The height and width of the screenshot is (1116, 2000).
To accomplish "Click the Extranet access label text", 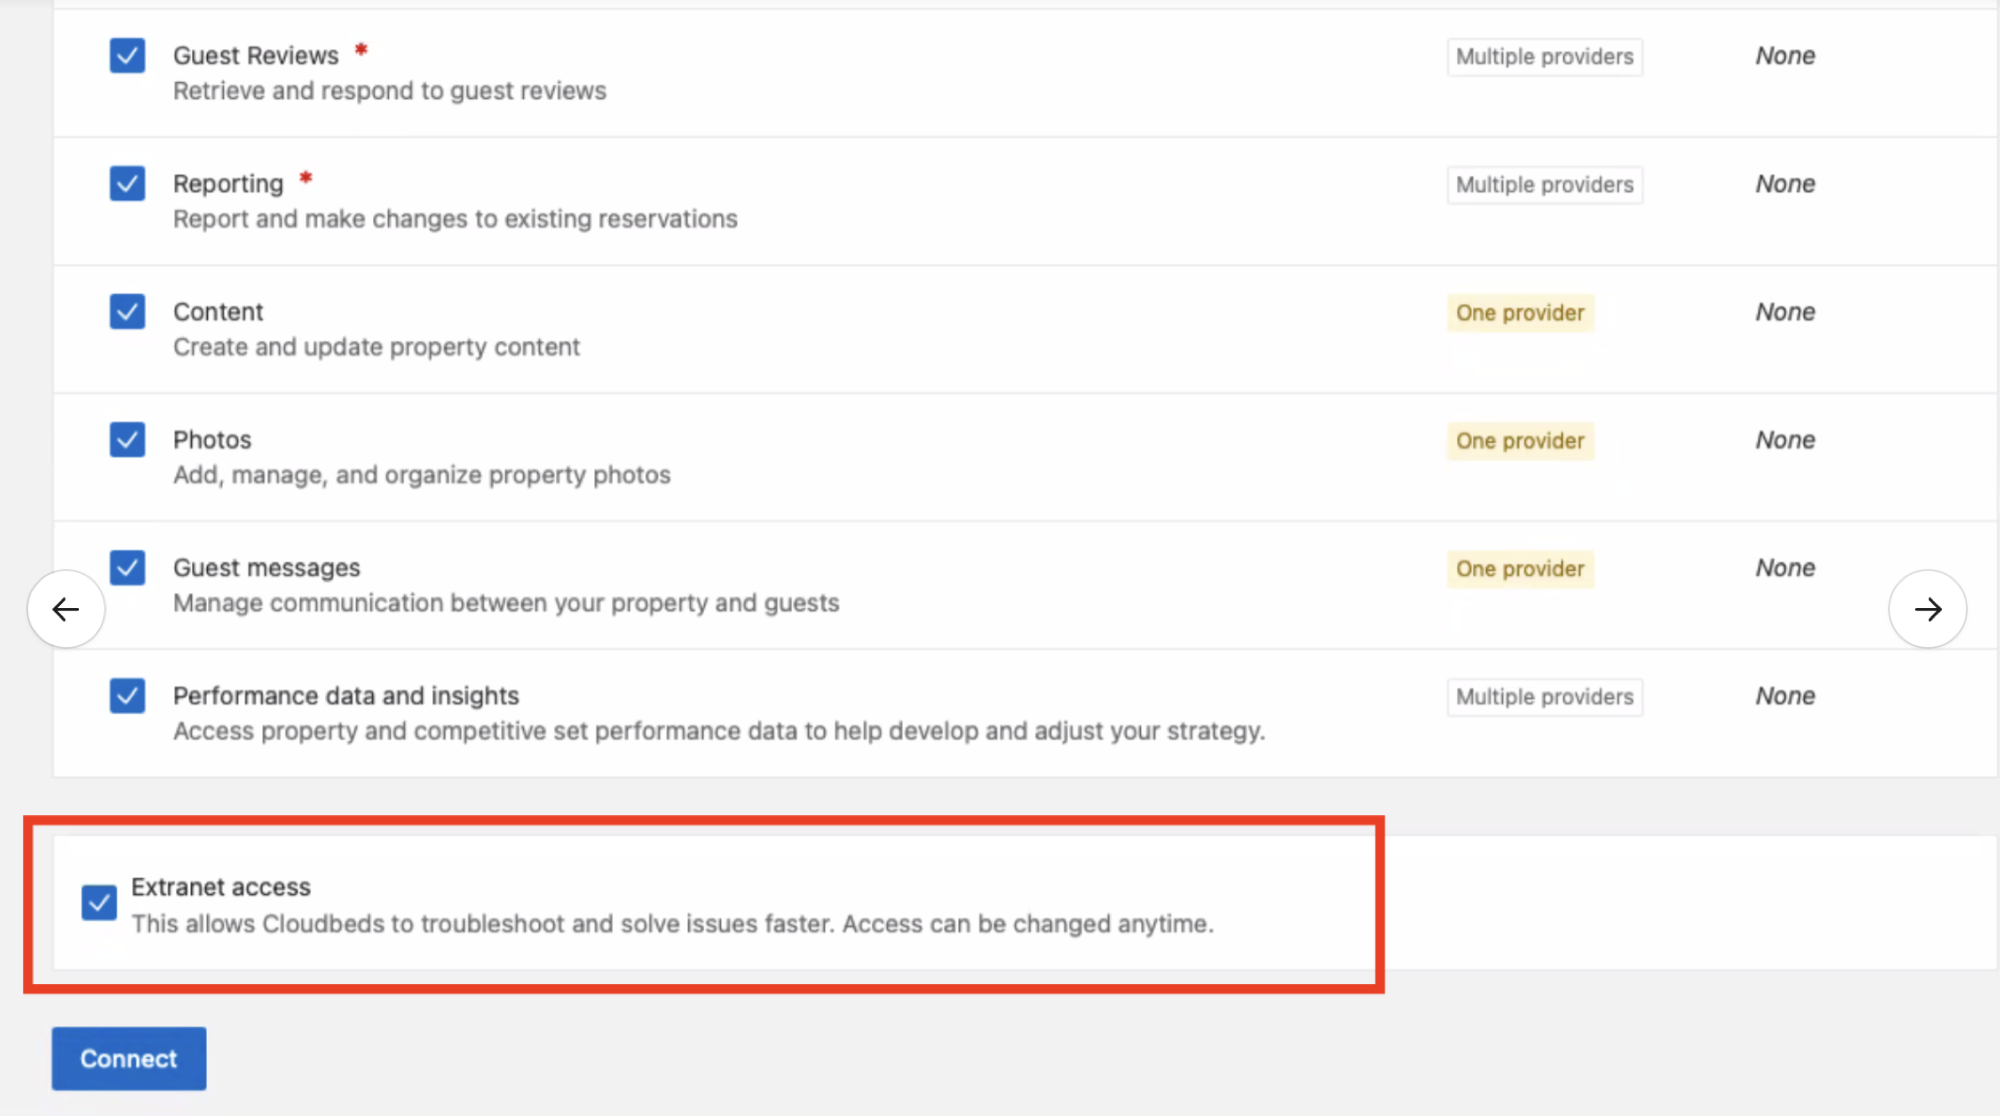I will (x=221, y=887).
